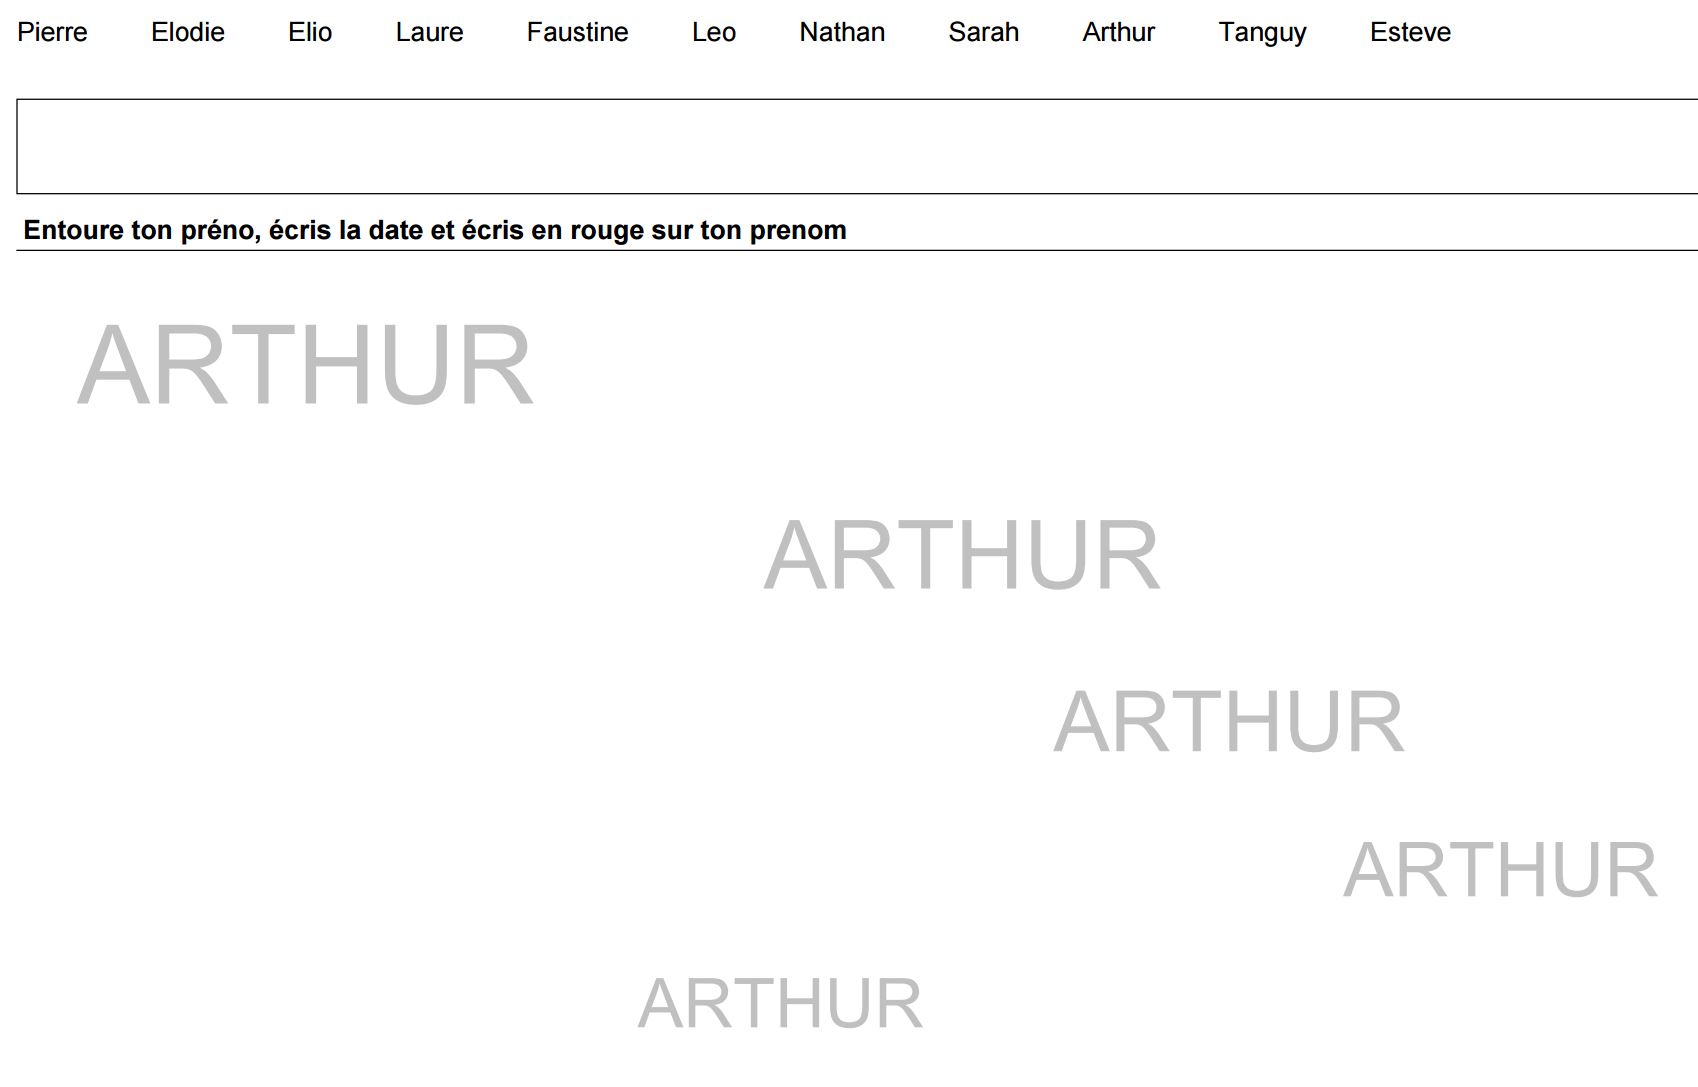Click the gray ARTHUR furthest to the right

tap(1500, 870)
